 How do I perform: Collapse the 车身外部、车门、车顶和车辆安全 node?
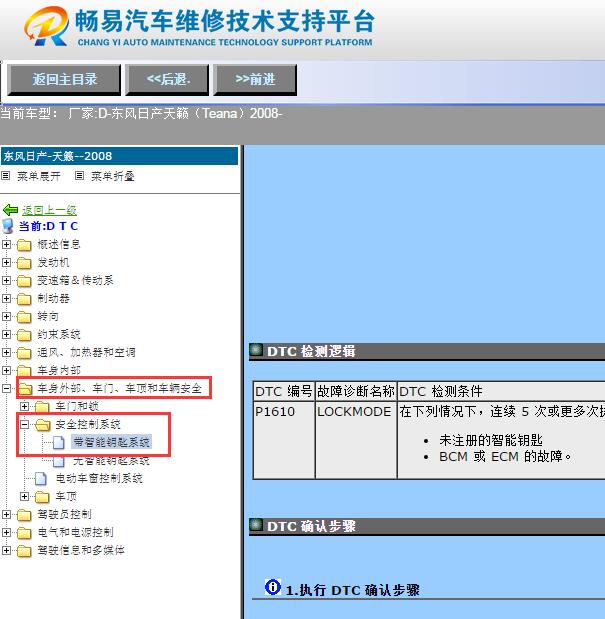pyautogui.click(x=6, y=388)
